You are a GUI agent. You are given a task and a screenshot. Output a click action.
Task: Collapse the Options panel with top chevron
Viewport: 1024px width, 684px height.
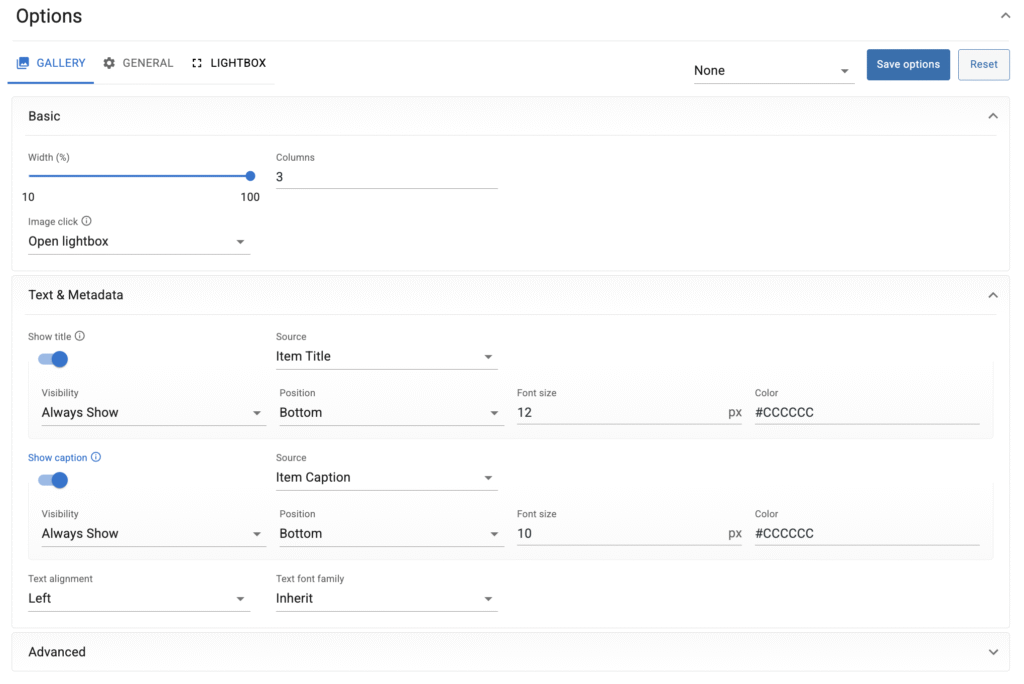point(1005,16)
